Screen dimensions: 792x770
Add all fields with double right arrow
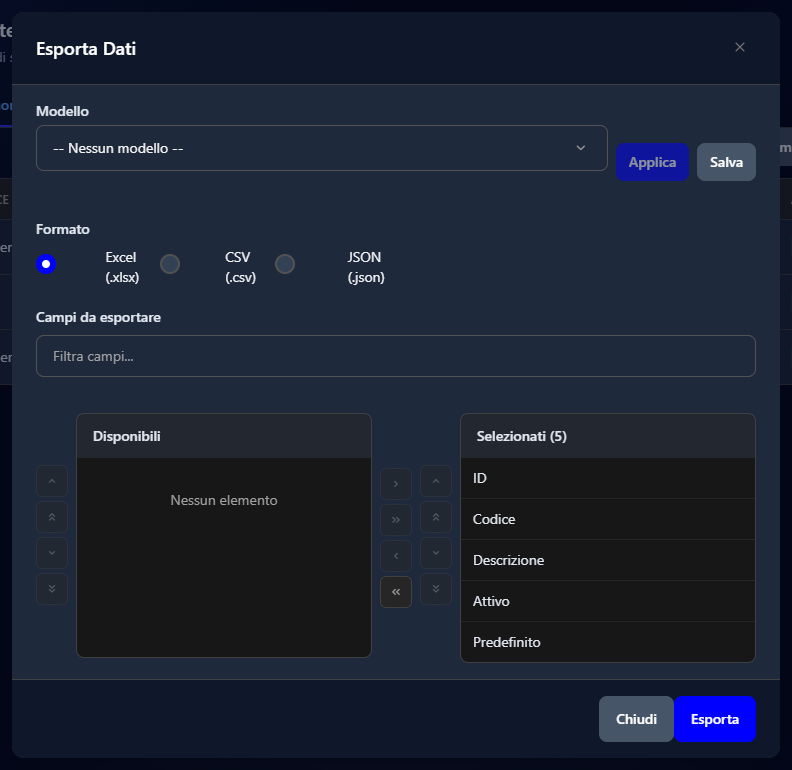395,520
